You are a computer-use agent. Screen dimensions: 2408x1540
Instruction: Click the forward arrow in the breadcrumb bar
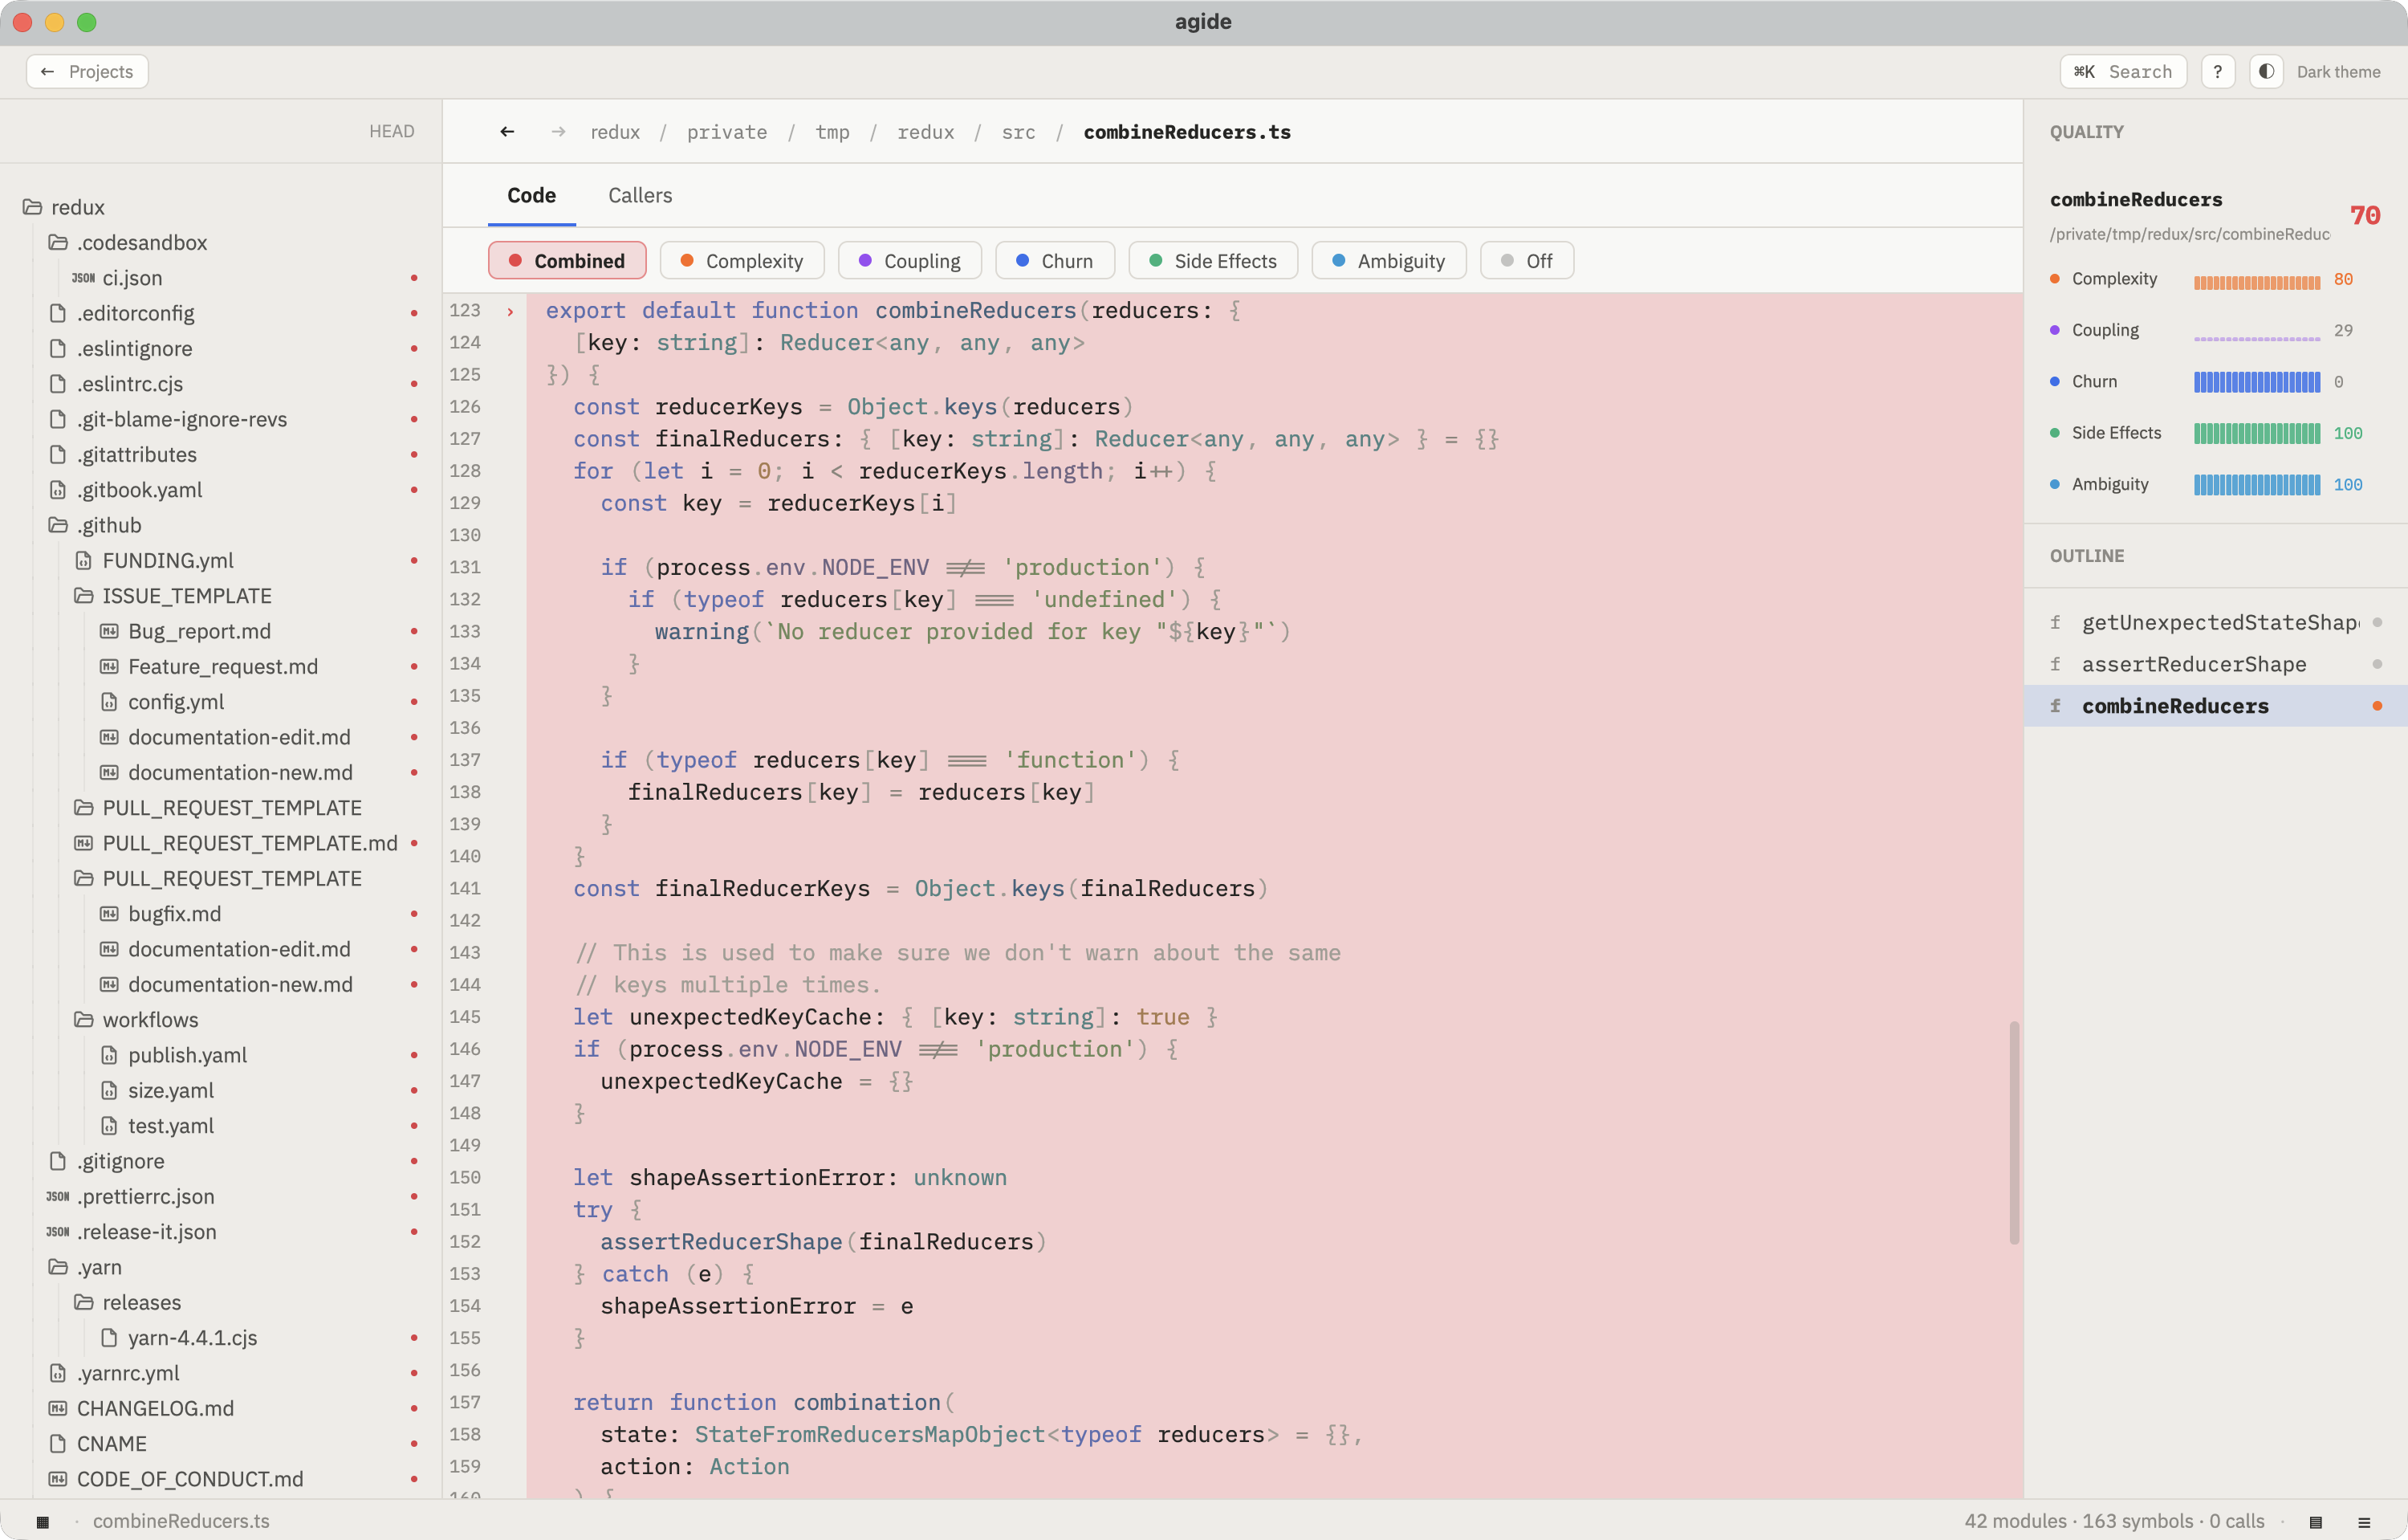[558, 132]
